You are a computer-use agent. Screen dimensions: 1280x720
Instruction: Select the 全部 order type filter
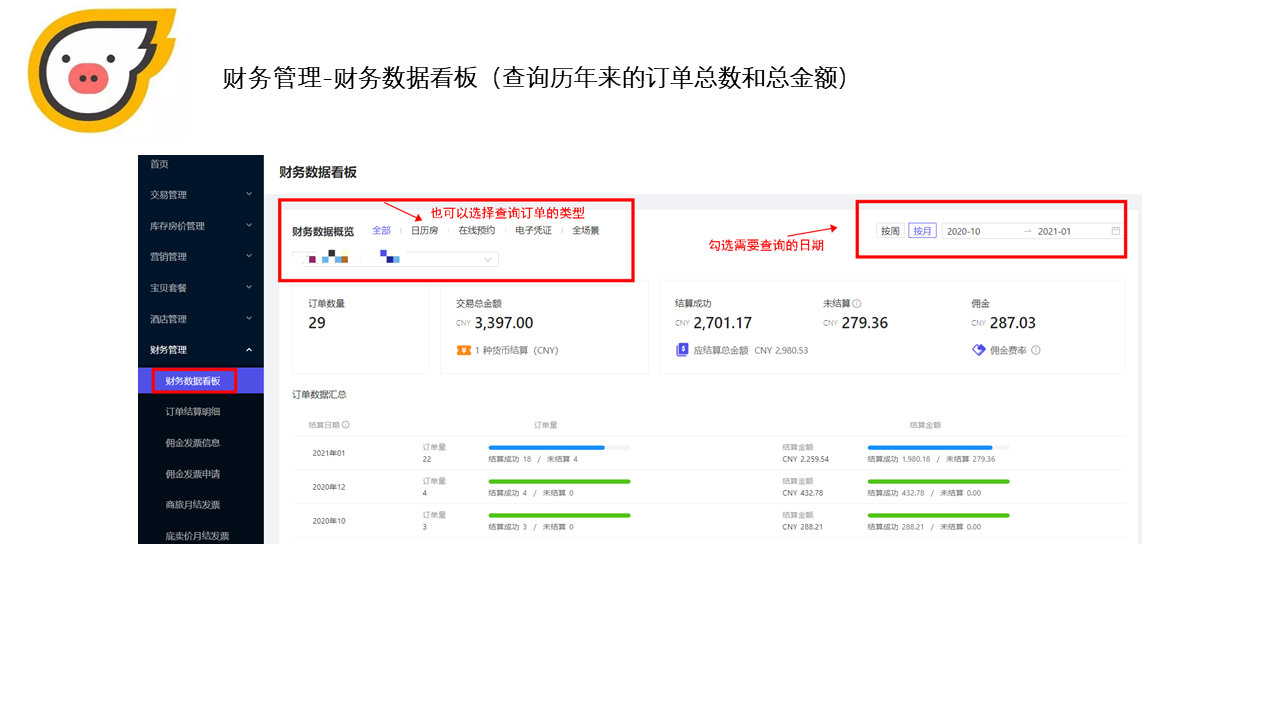[x=381, y=231]
